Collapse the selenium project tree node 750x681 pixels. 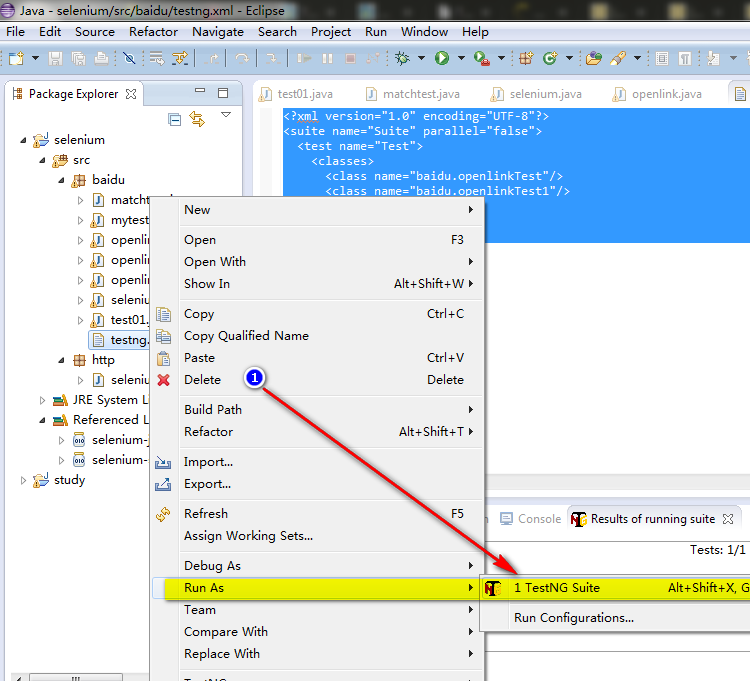click(x=24, y=140)
